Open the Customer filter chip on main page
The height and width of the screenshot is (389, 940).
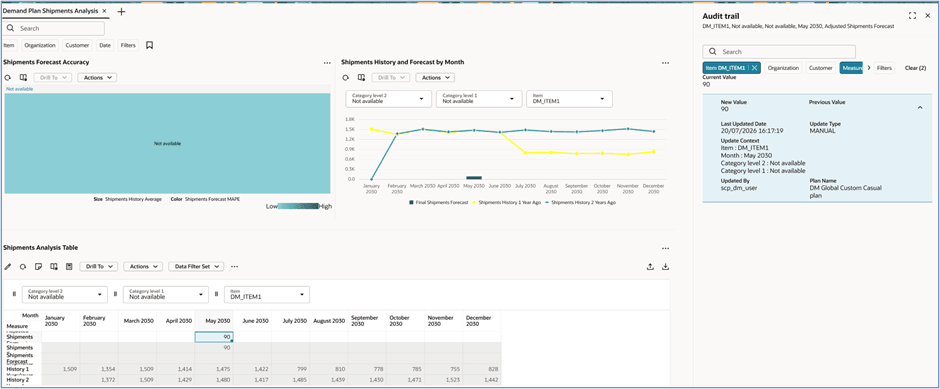(x=78, y=45)
